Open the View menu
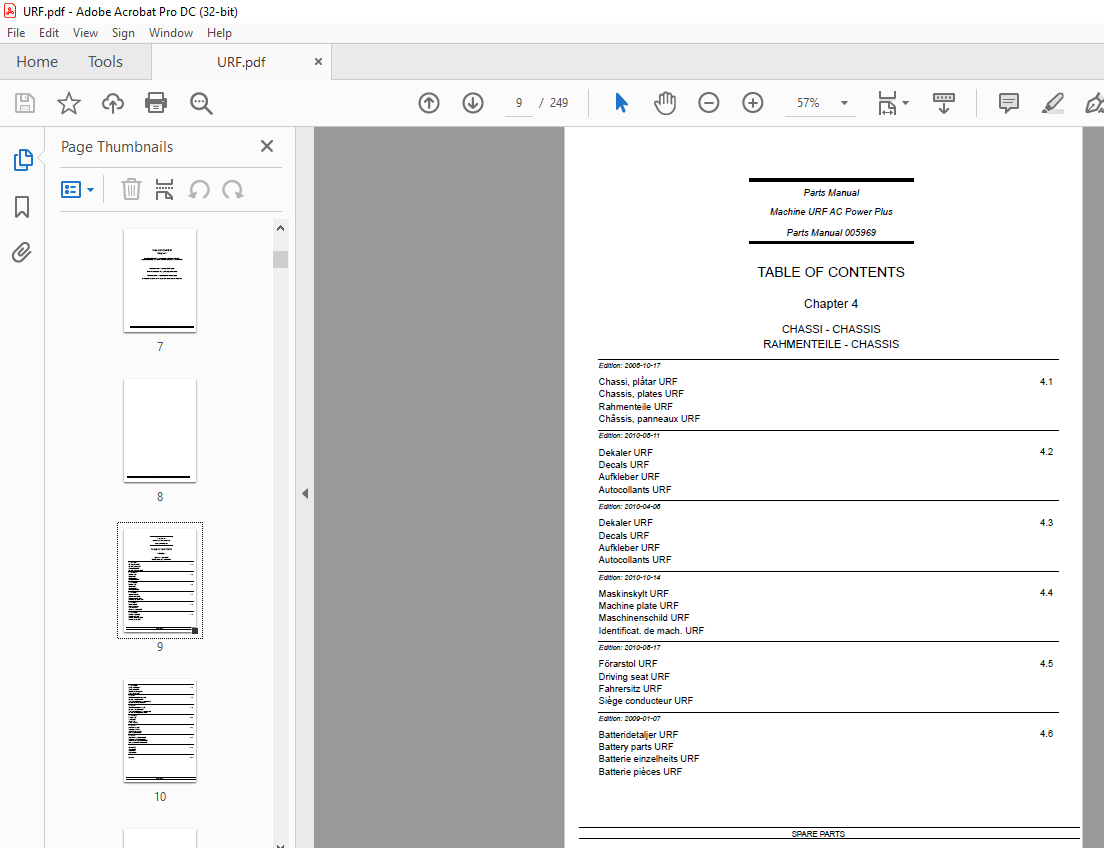The width and height of the screenshot is (1104, 848). [85, 32]
